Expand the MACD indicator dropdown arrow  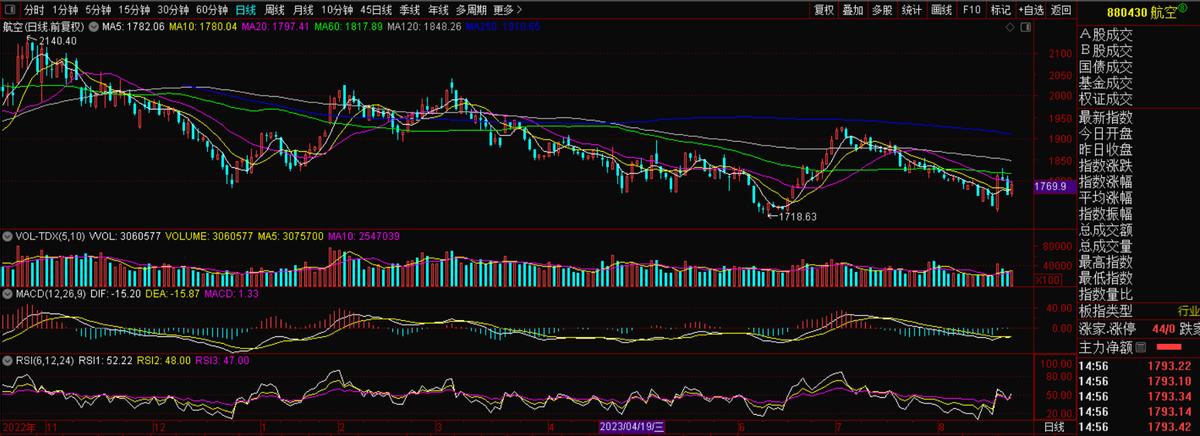[9, 295]
